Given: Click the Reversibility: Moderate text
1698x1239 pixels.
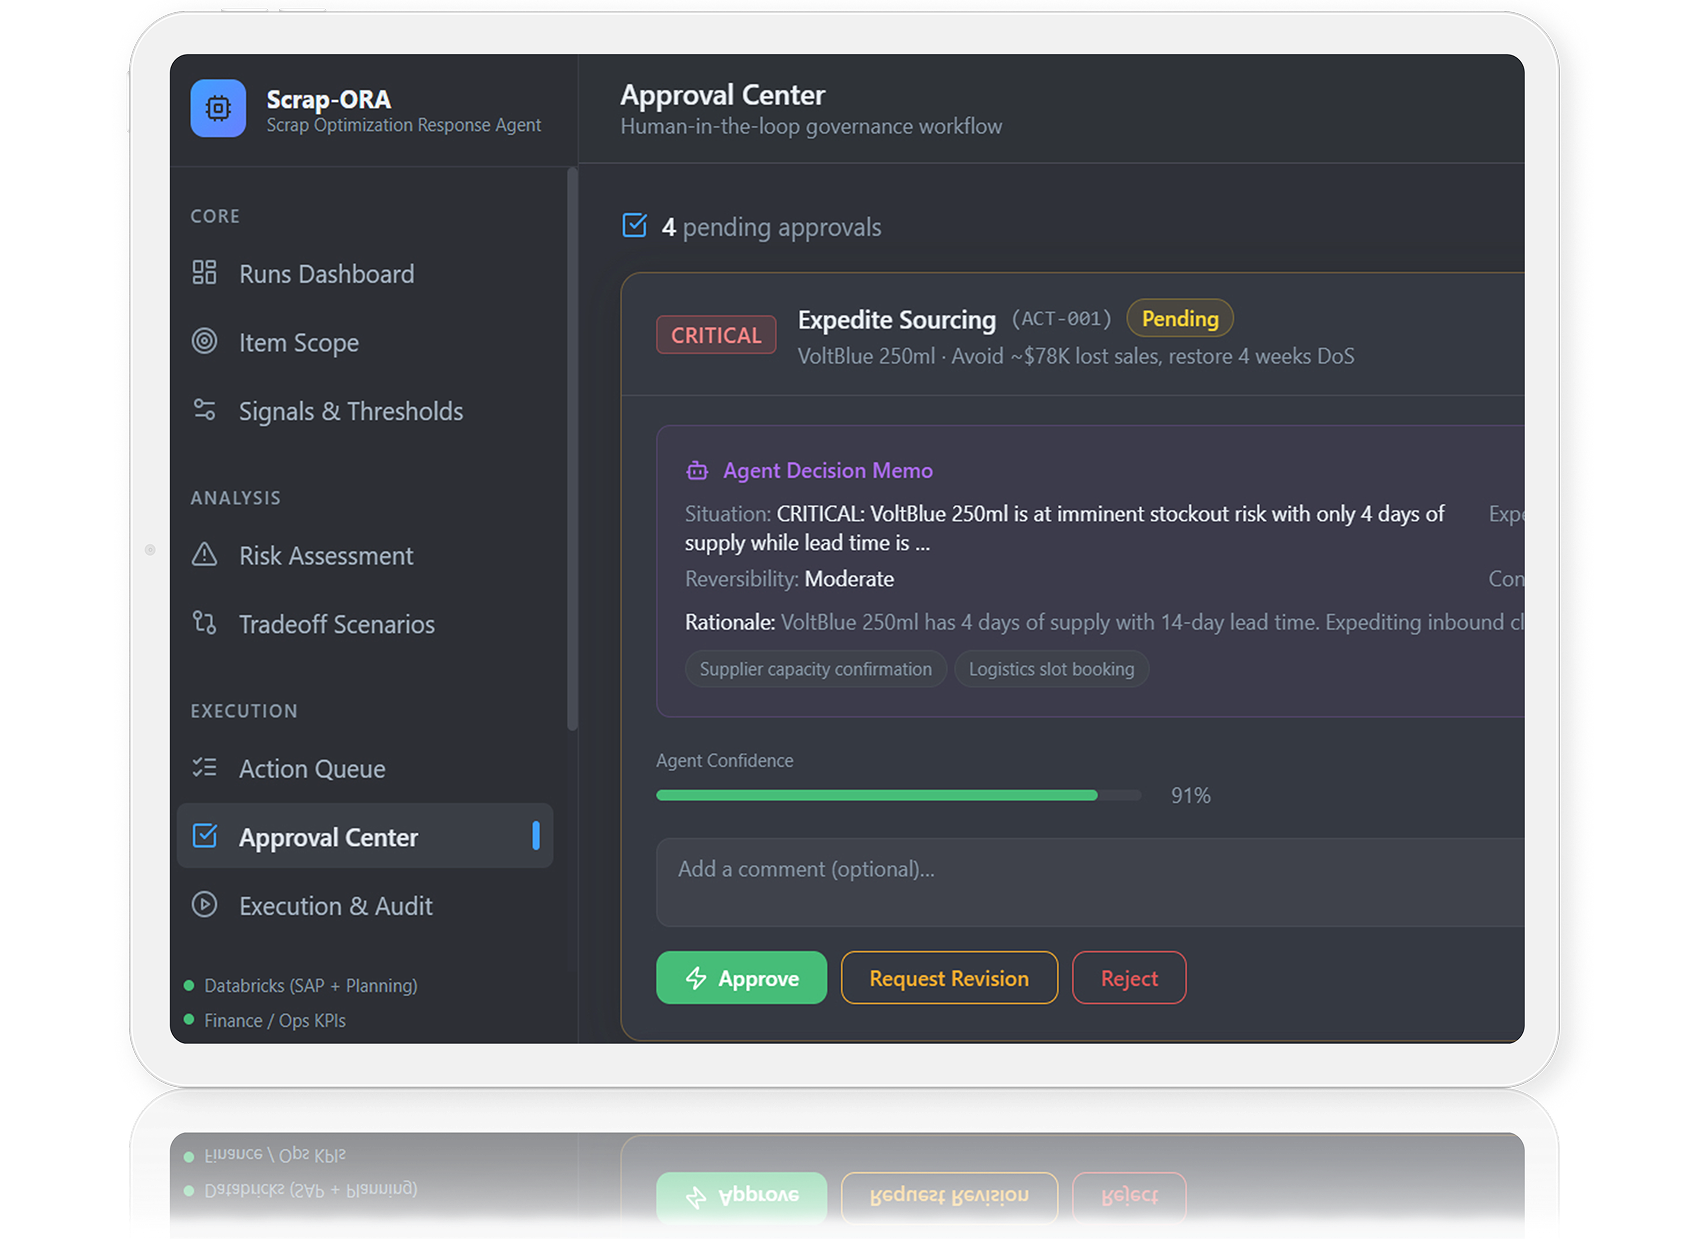Looking at the screenshot, I should tap(790, 578).
